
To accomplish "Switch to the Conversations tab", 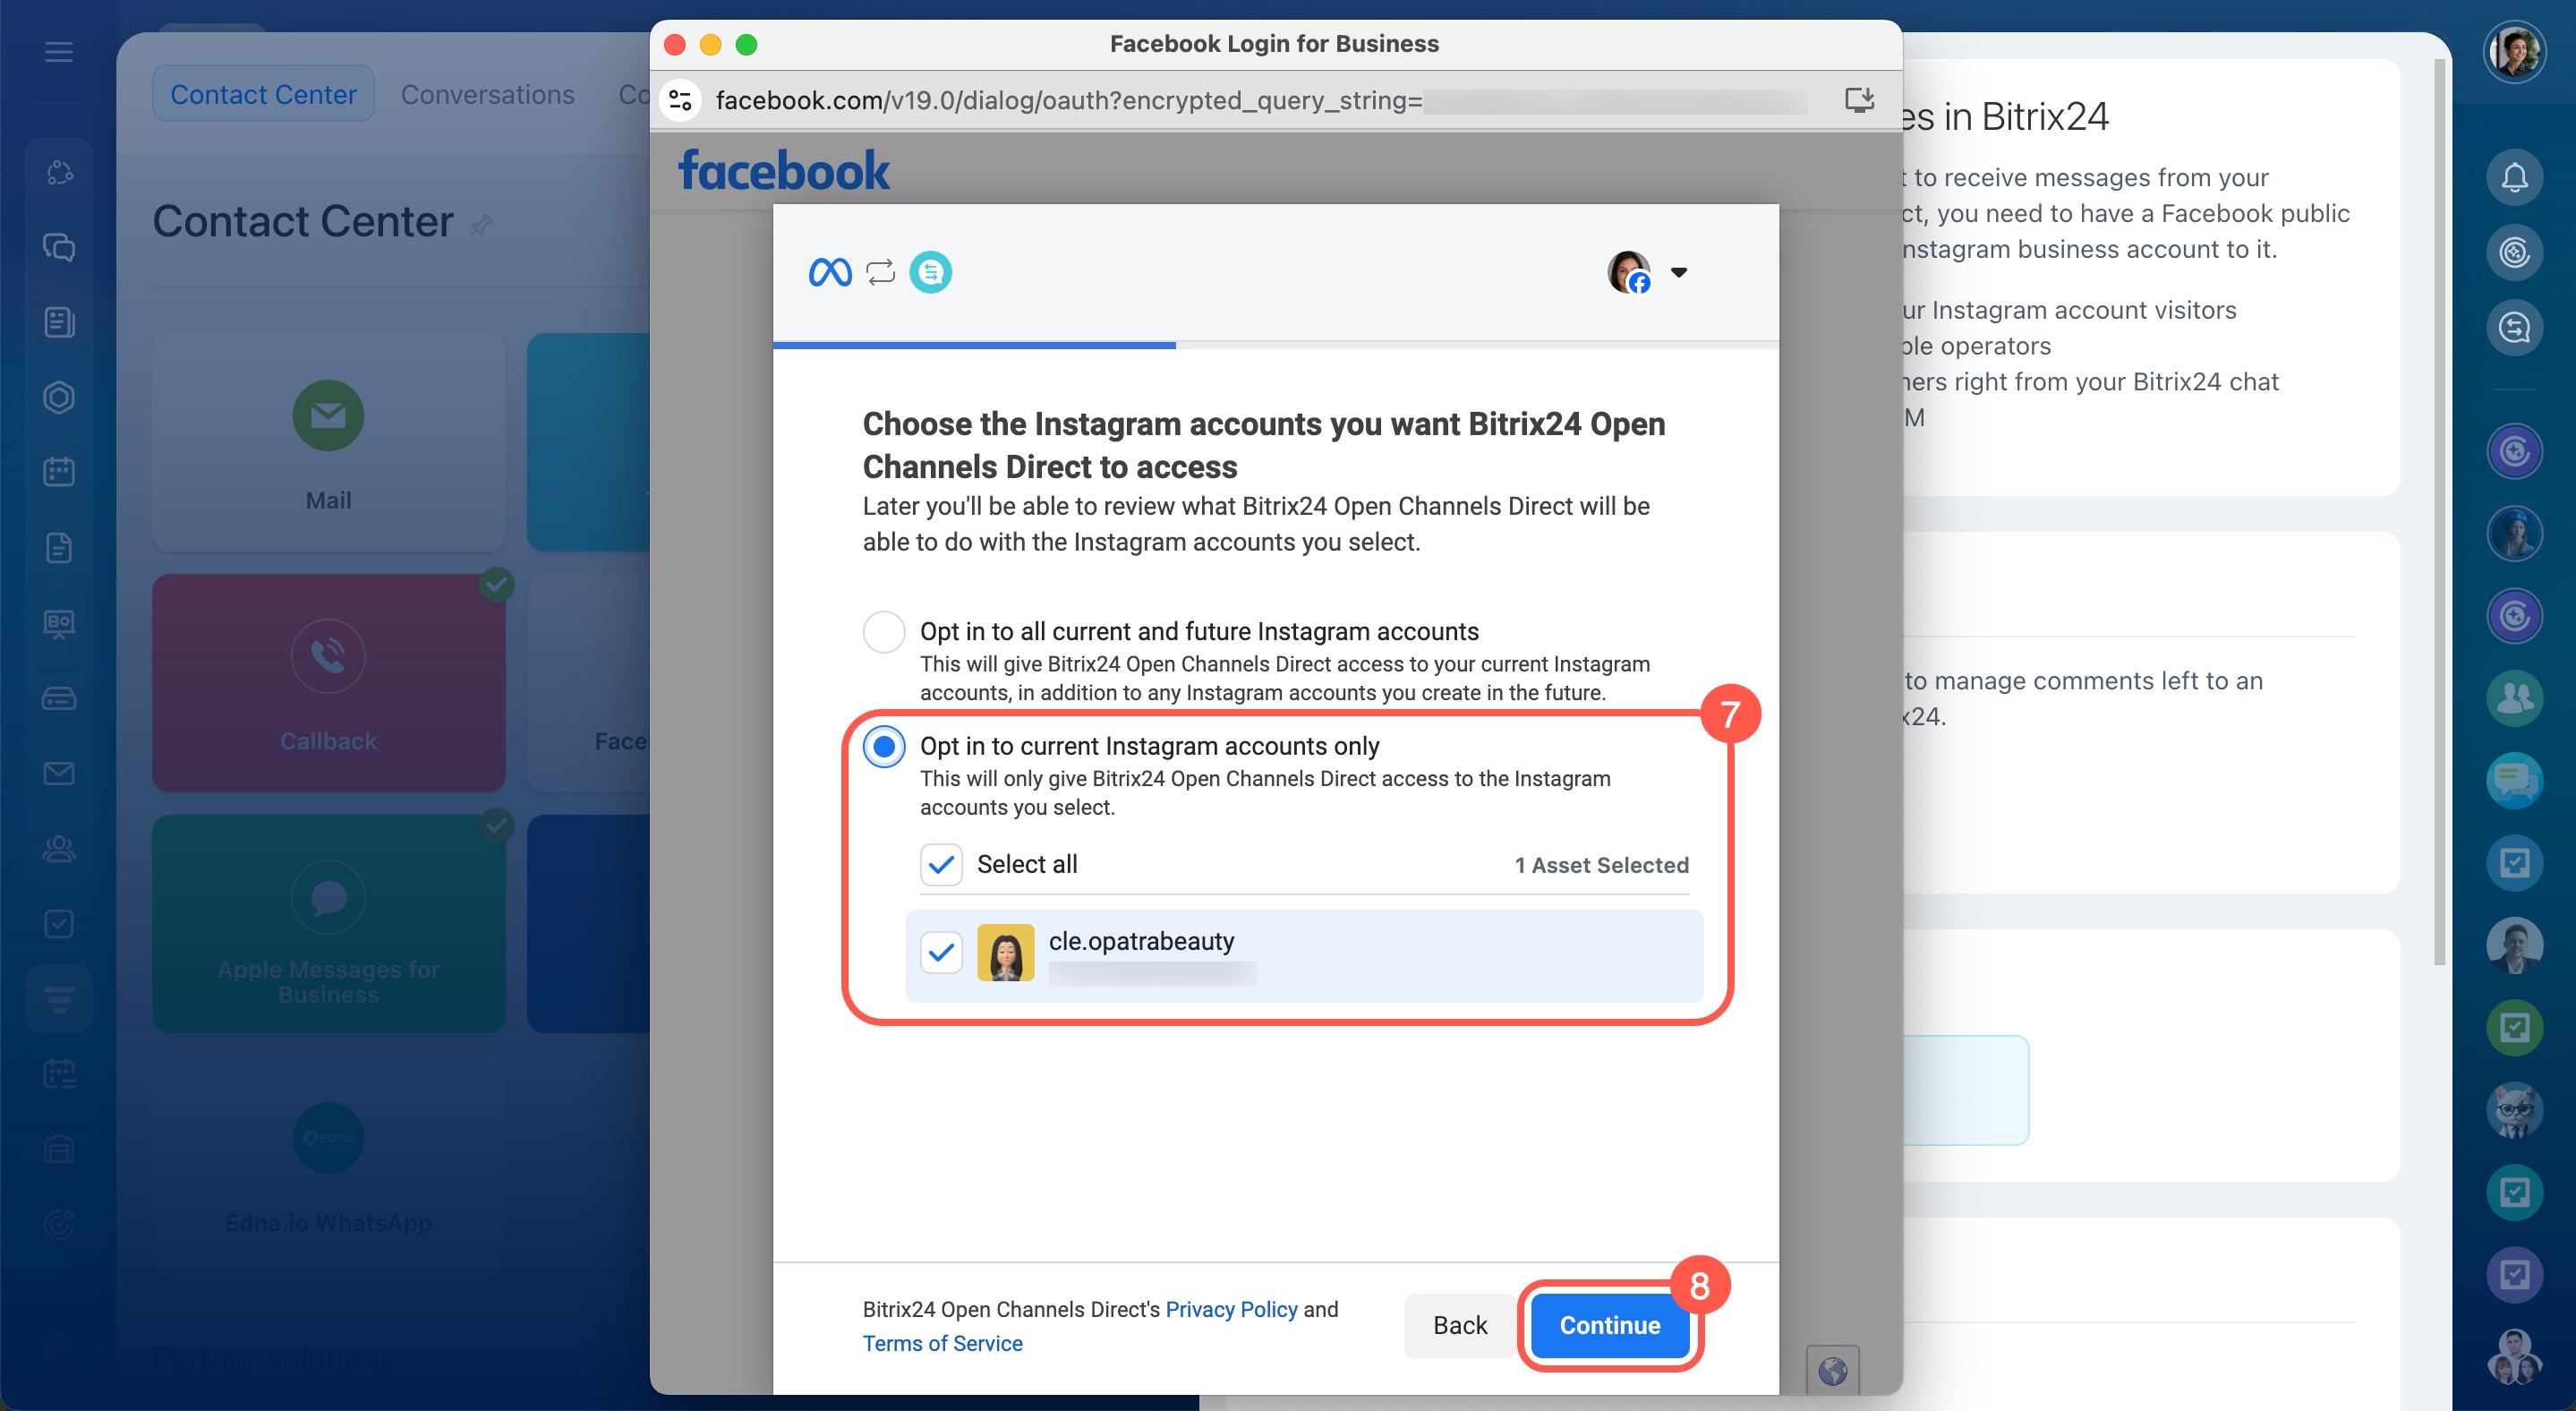I will 488,94.
